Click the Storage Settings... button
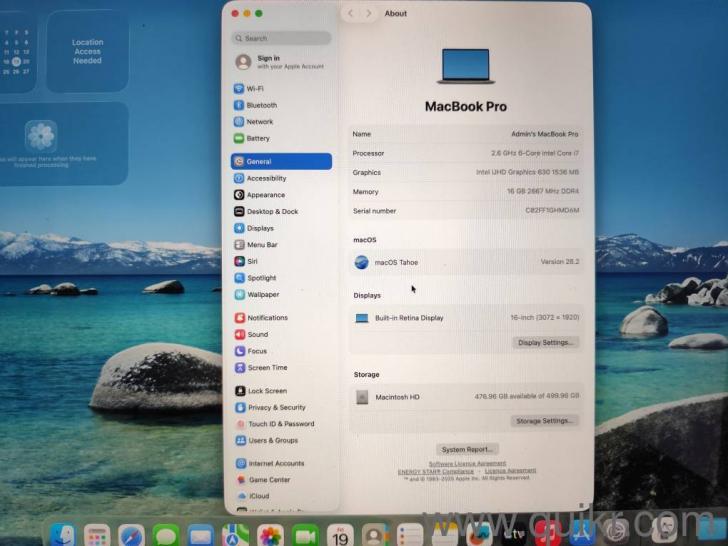Viewport: 728px width, 546px height. (544, 421)
